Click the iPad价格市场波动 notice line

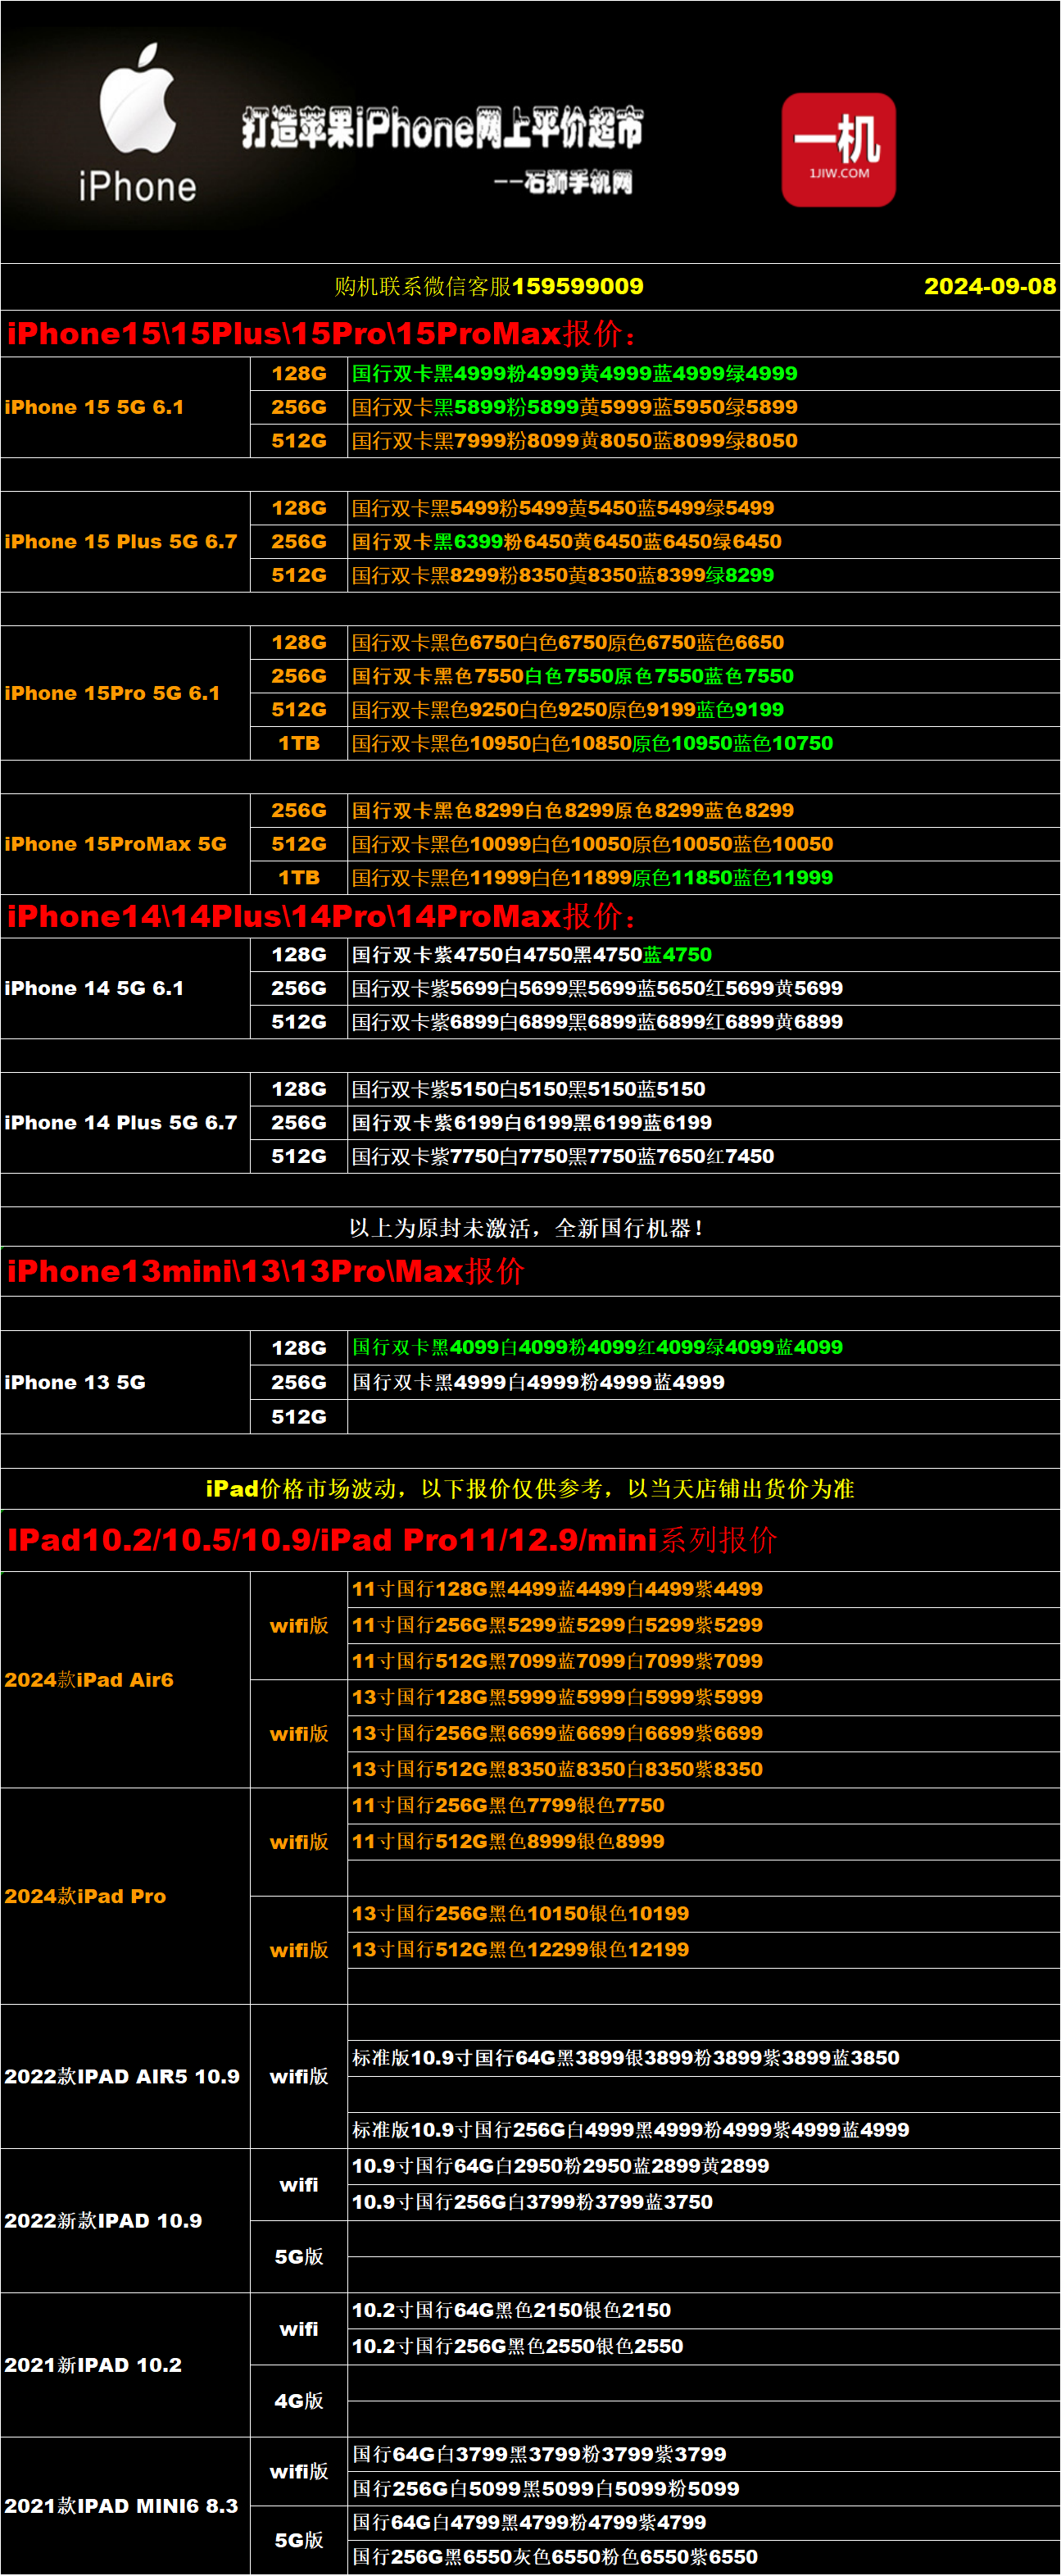pyautogui.click(x=530, y=1489)
